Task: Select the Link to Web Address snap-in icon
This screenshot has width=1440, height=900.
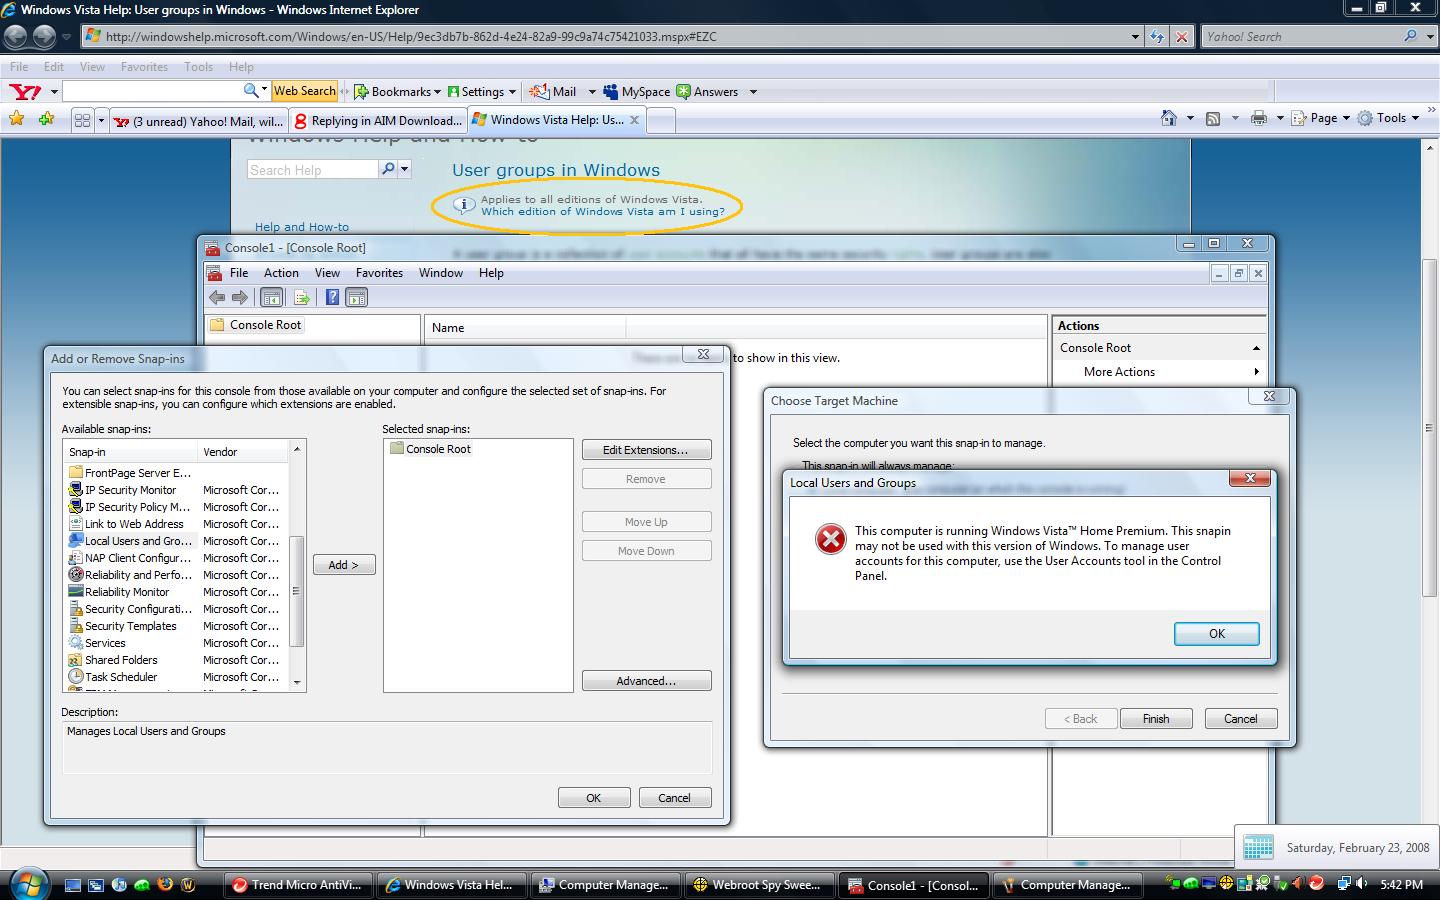Action: (76, 524)
